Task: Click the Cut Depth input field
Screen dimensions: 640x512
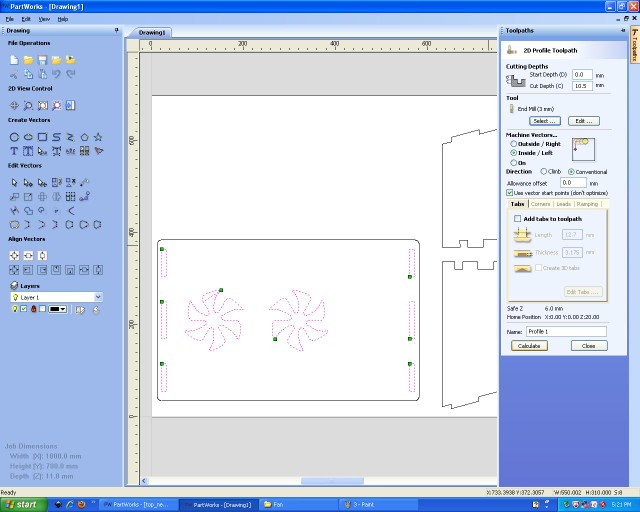Action: pyautogui.click(x=582, y=86)
